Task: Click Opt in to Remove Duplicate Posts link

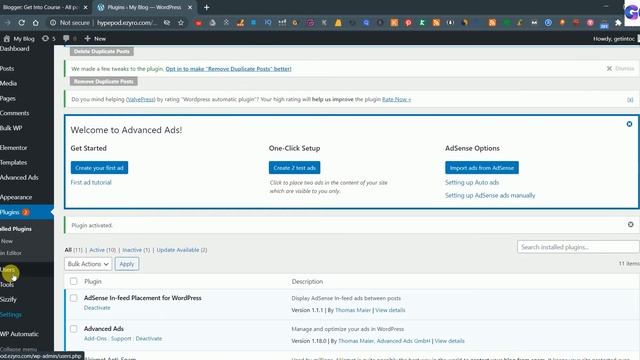Action: click(228, 69)
